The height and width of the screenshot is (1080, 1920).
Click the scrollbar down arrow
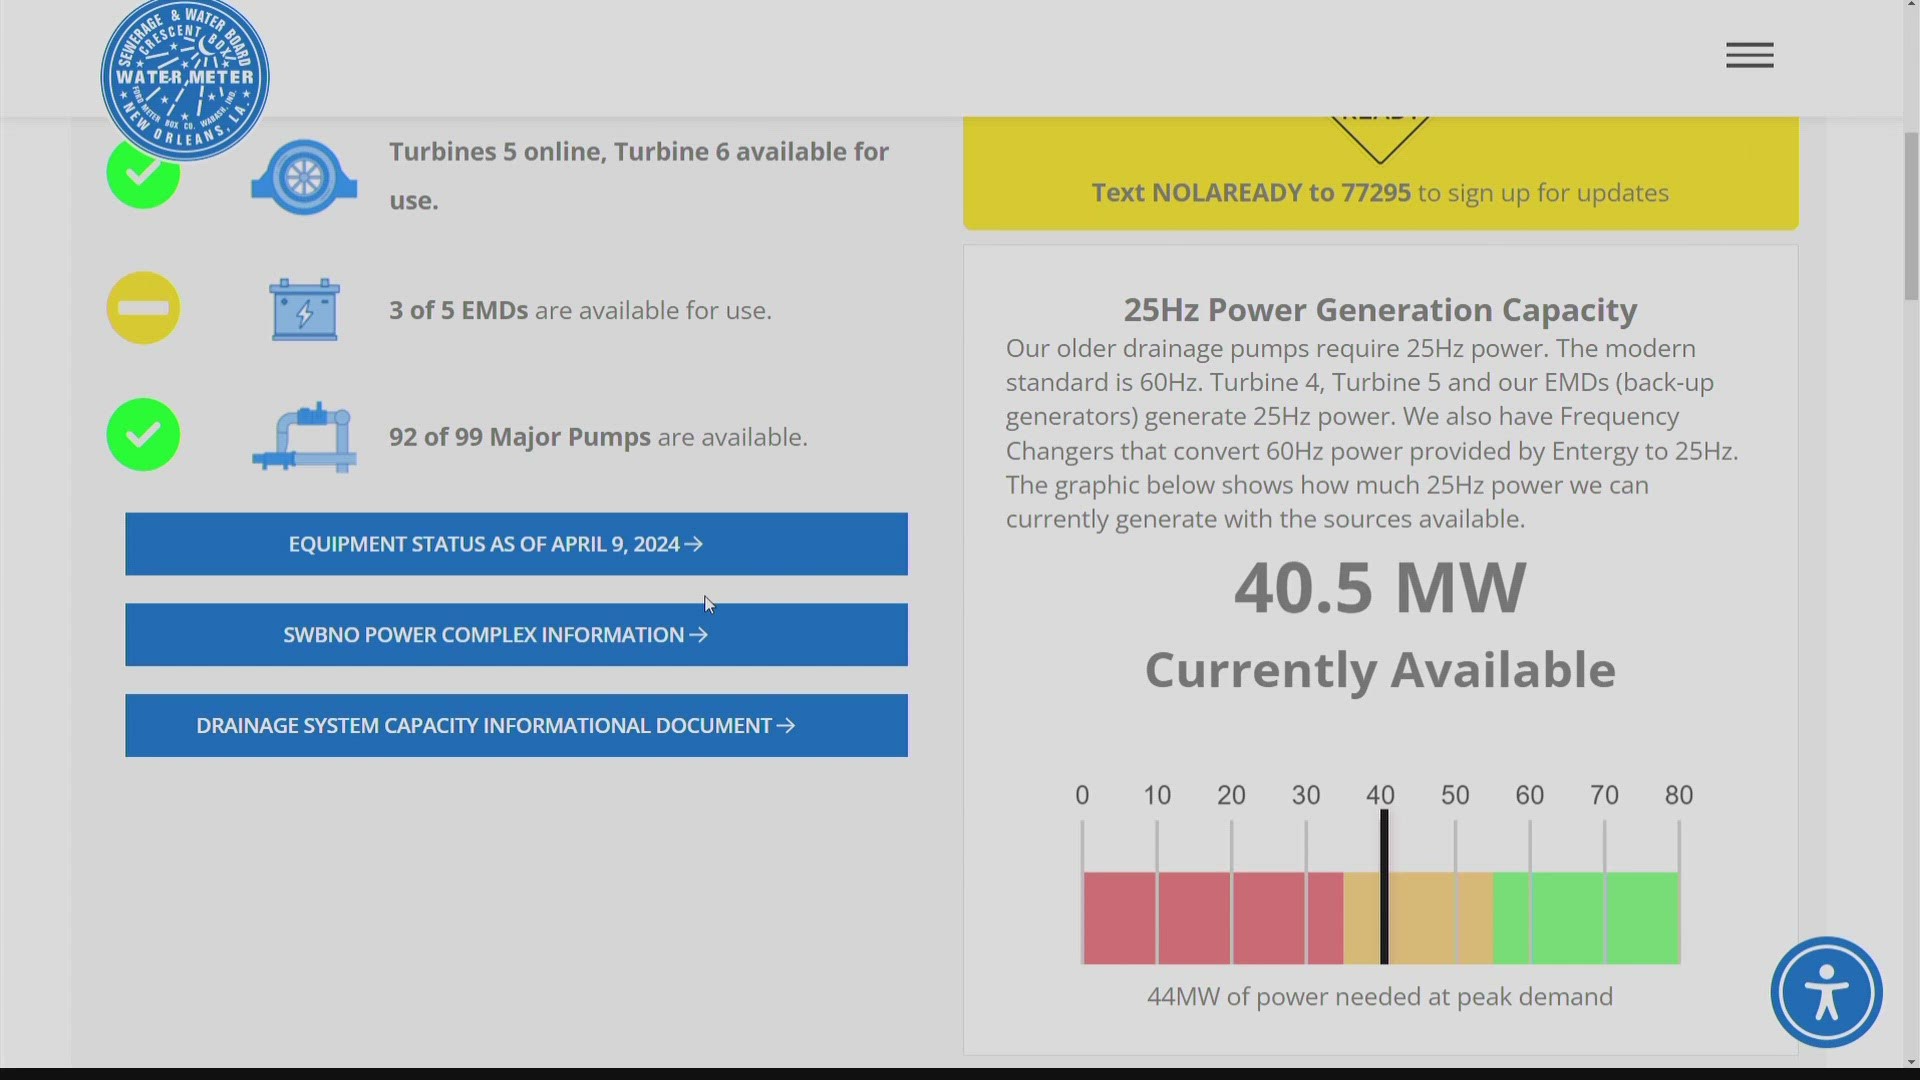coord(1911,1062)
